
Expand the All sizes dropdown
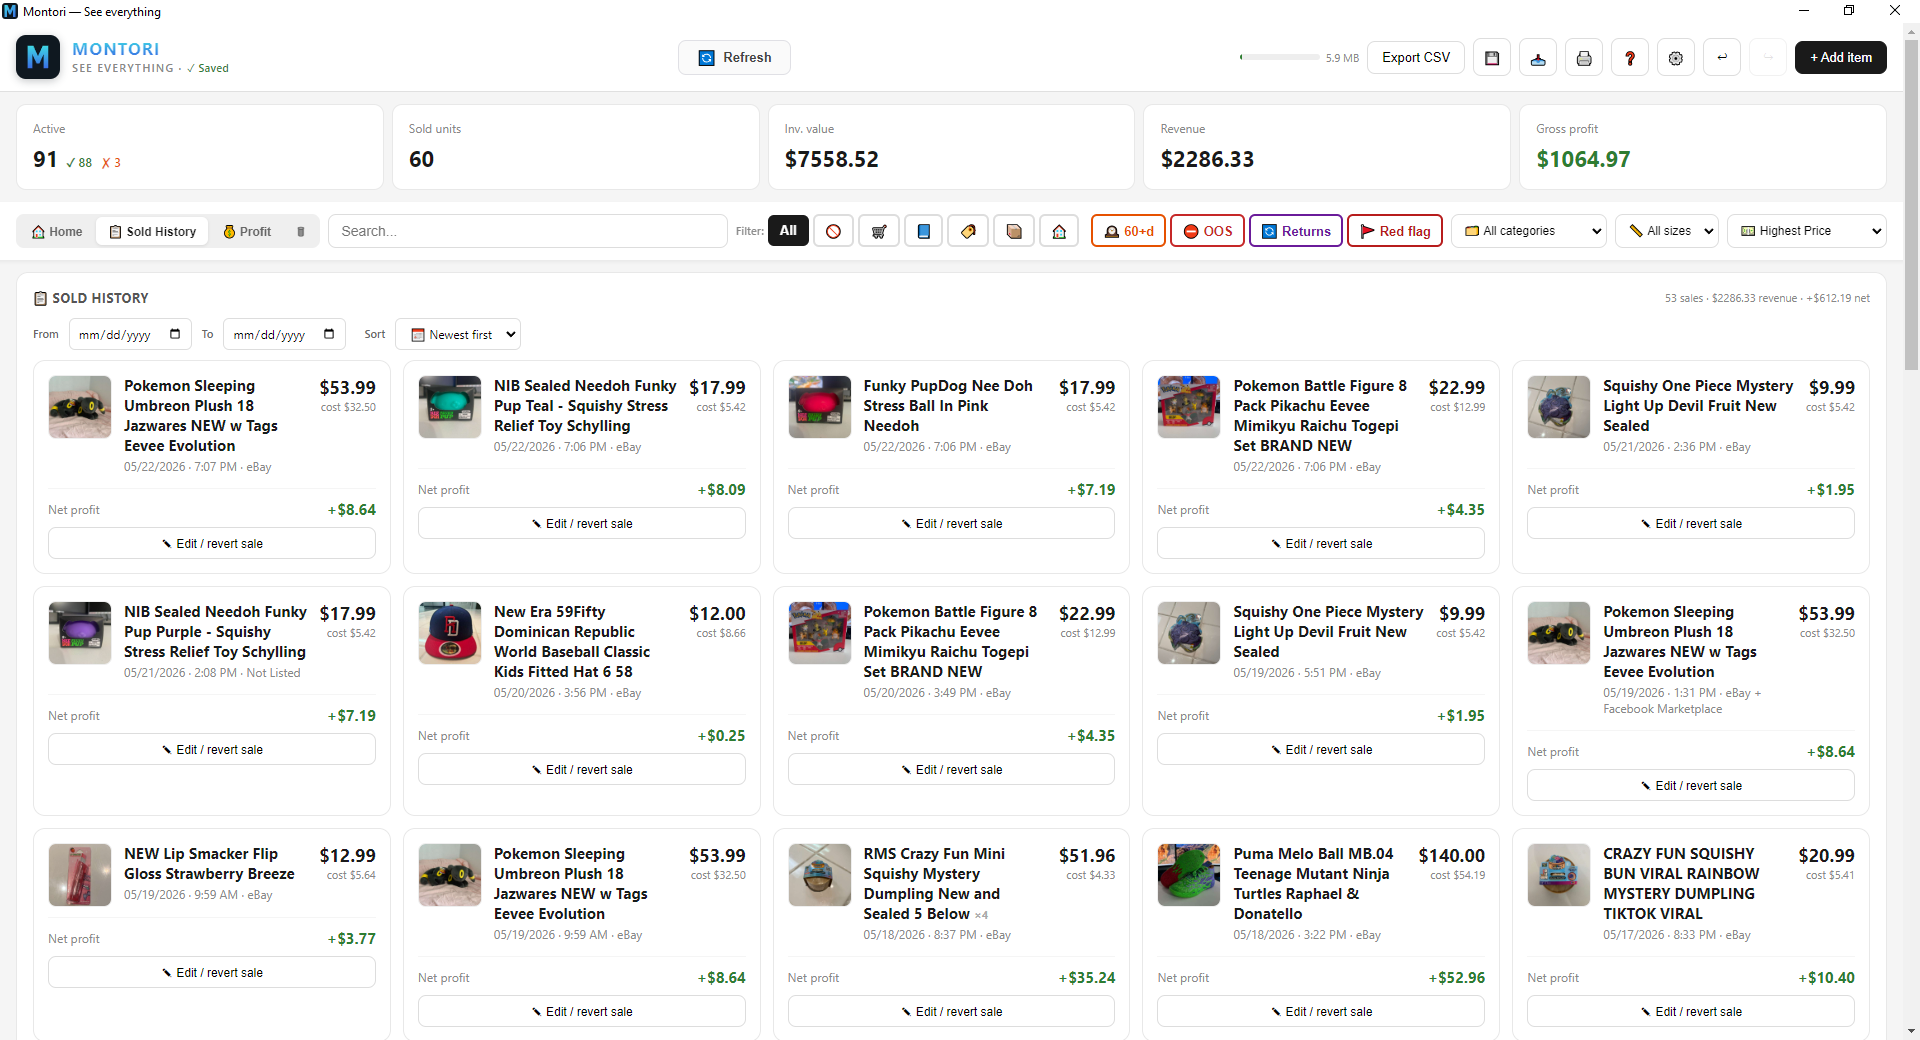click(x=1667, y=231)
